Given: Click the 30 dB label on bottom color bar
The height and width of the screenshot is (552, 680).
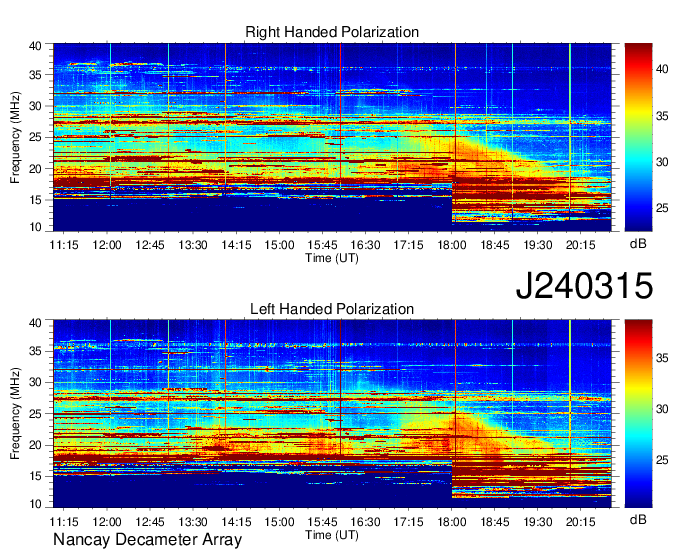Looking at the screenshot, I should 662,409.
